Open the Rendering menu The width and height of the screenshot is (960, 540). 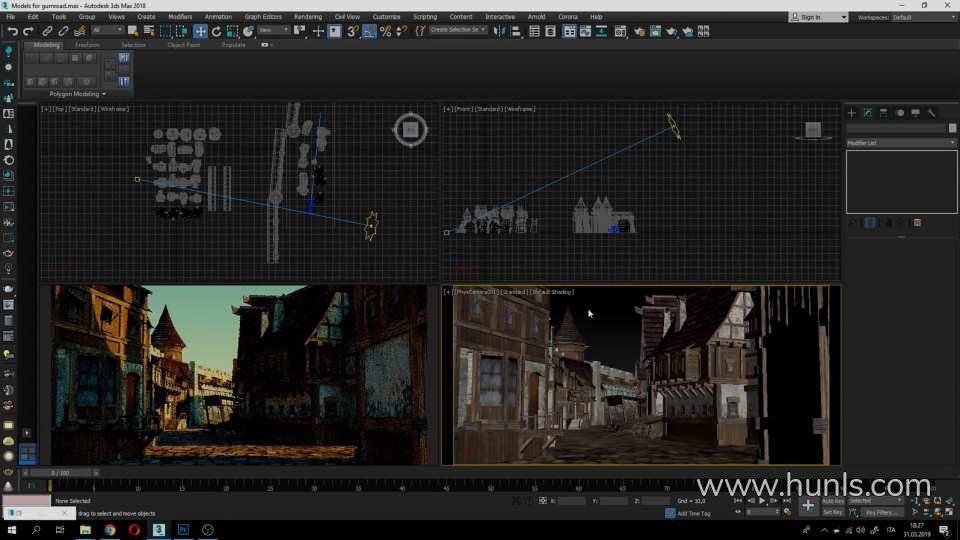tap(308, 17)
